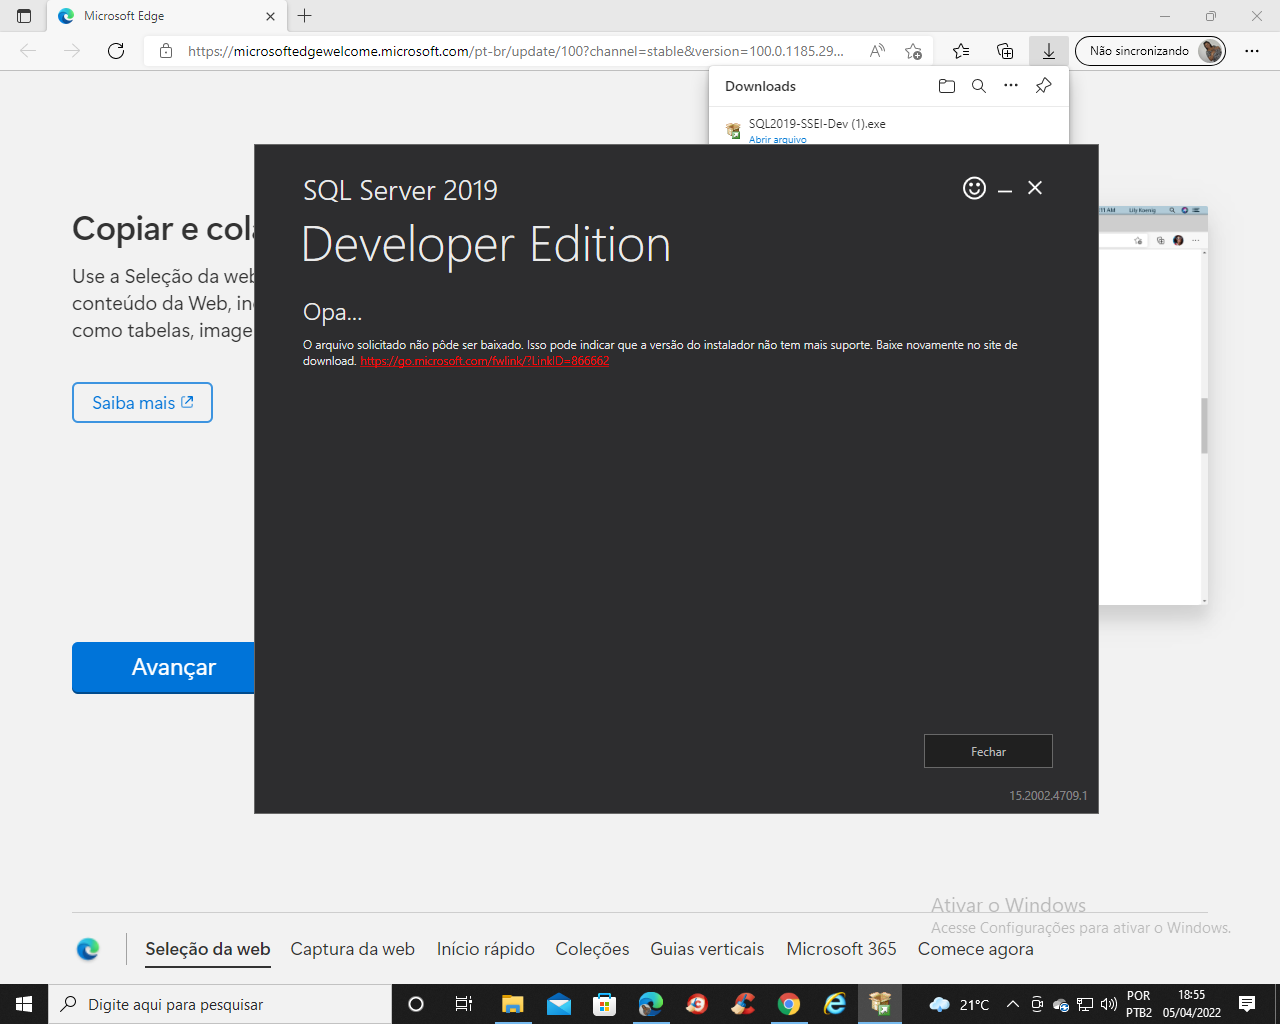Switch to Edge on taskbar

pyautogui.click(x=651, y=1004)
